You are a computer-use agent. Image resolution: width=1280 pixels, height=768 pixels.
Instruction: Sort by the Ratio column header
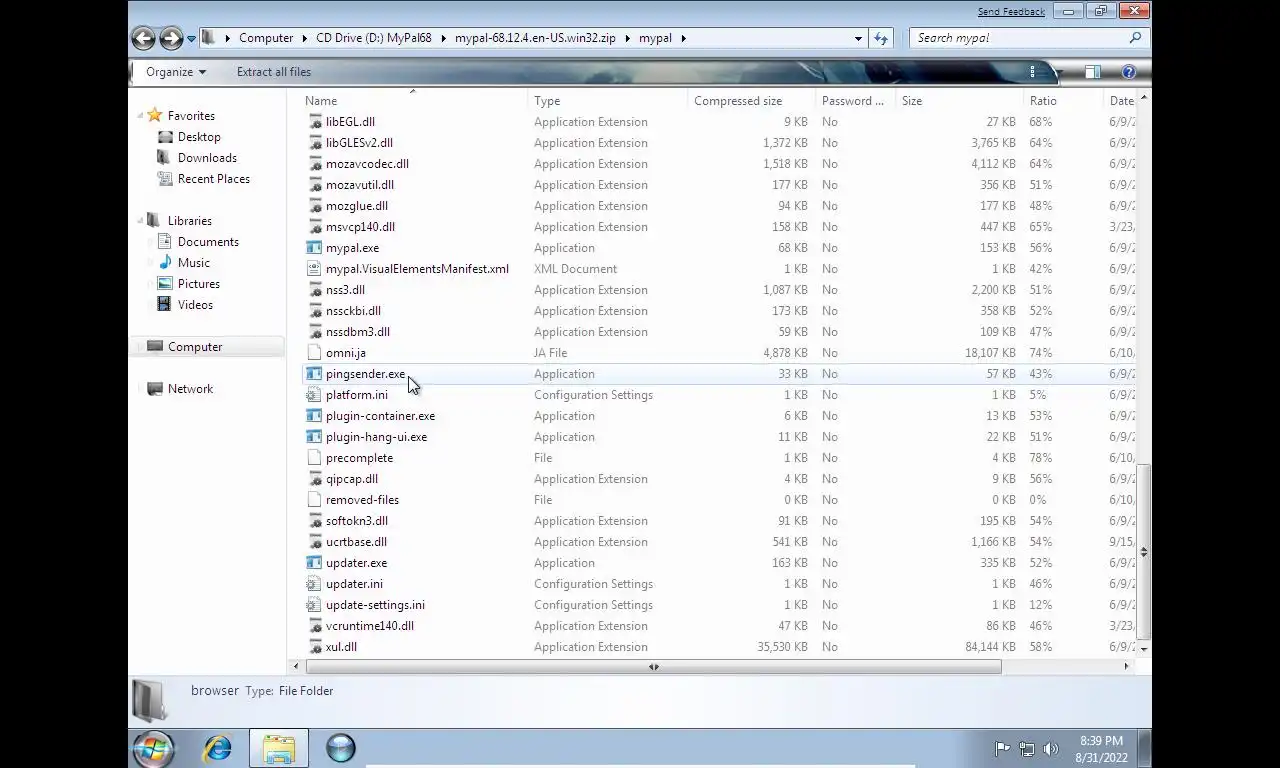(1064, 101)
